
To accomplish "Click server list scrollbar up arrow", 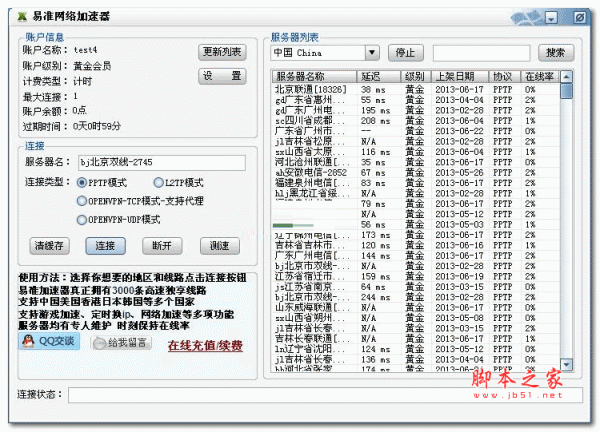I will (x=566, y=77).
